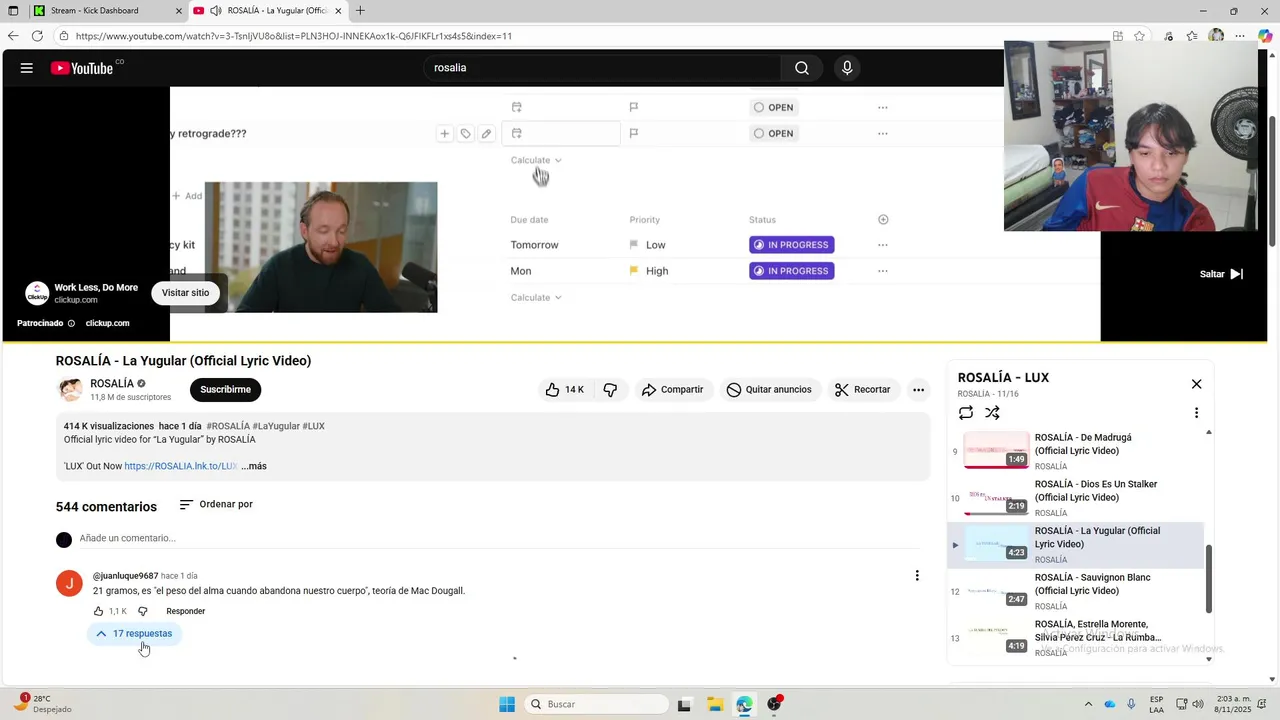
Task: Click the Quitar anuncios button
Action: point(770,390)
